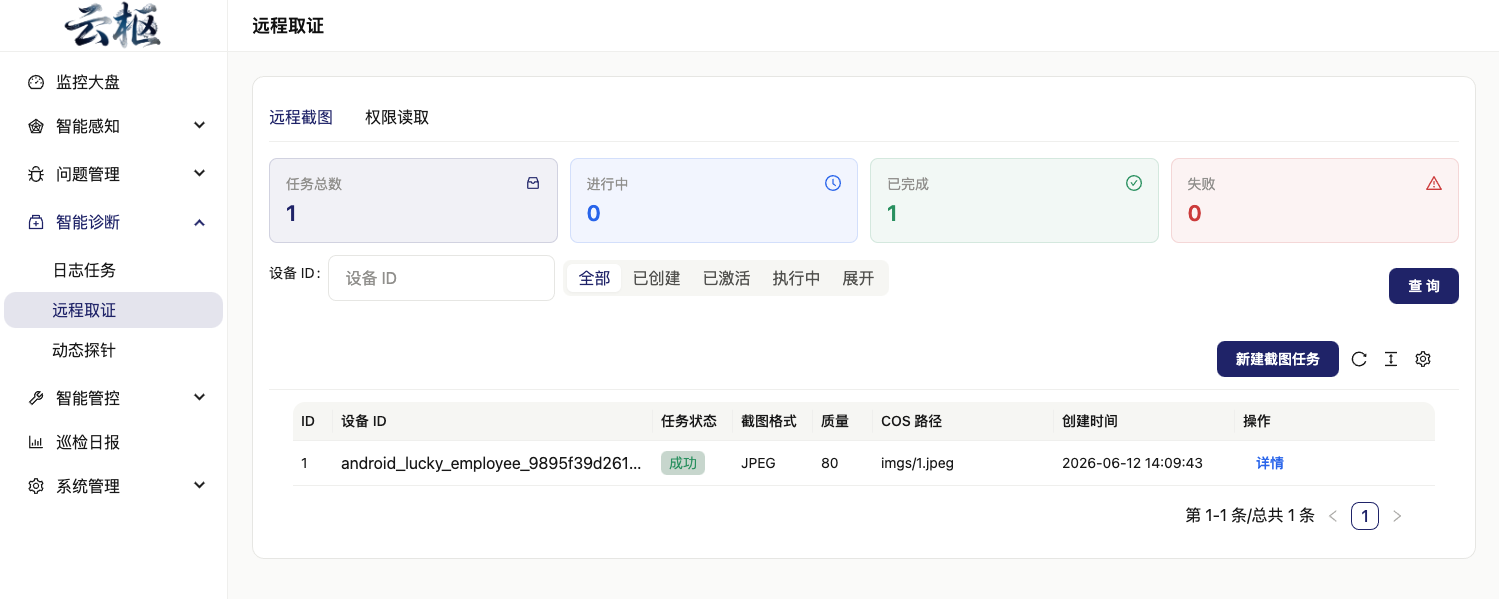Image resolution: width=1499 pixels, height=599 pixels.
Task: Click the 问题管理 bug icon
Action: tap(36, 175)
